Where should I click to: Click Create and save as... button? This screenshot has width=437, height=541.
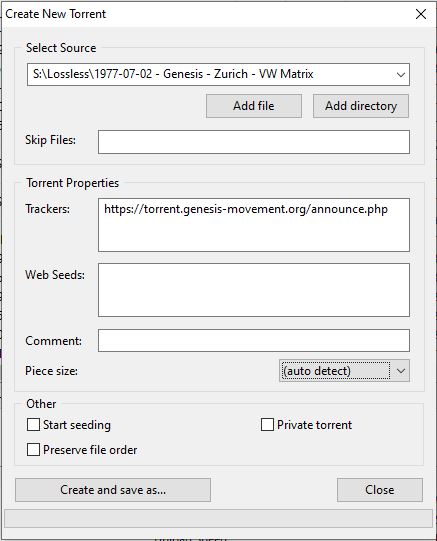[x=113, y=490]
